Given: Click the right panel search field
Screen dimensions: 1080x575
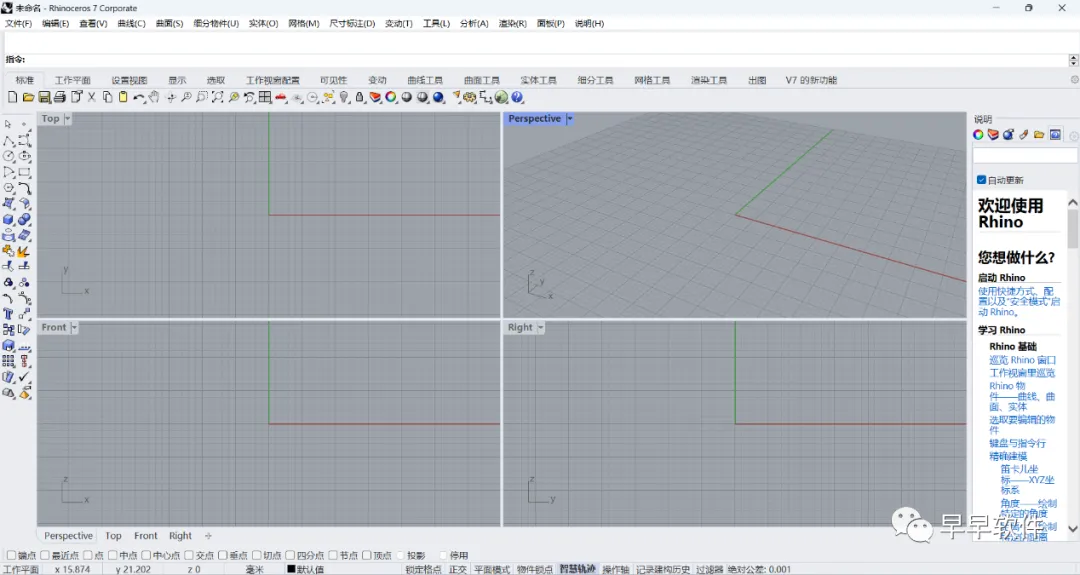Looking at the screenshot, I should pyautogui.click(x=1024, y=156).
